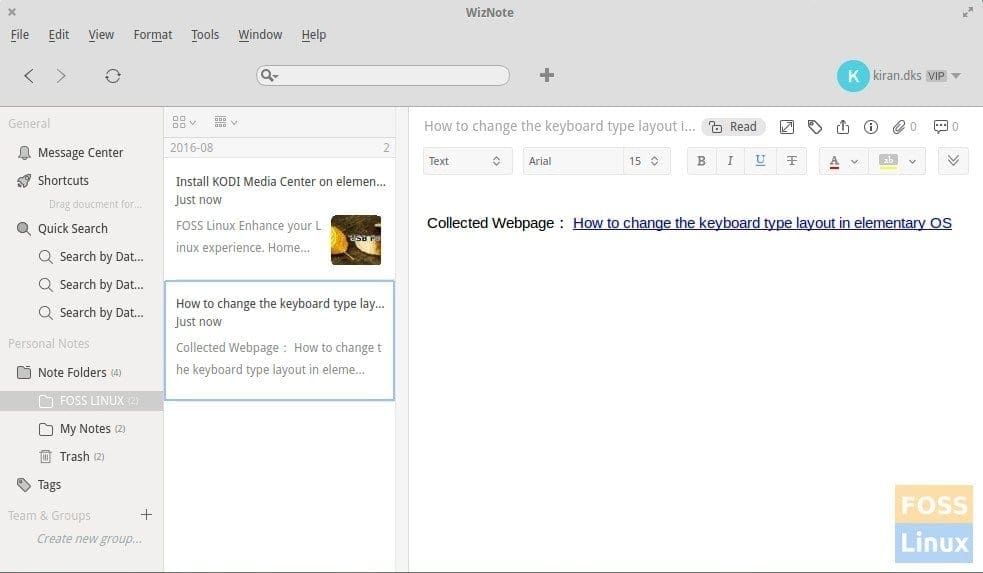Go back with the left arrow

29,76
